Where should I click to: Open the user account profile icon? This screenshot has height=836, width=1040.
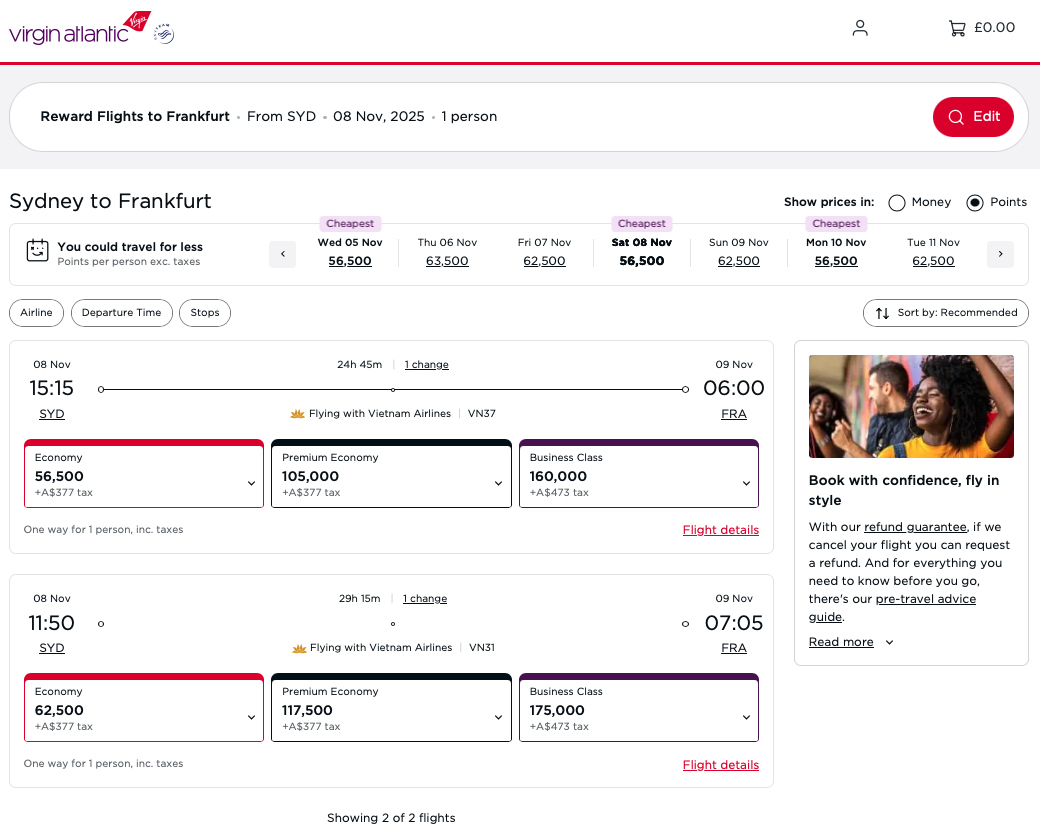(860, 28)
